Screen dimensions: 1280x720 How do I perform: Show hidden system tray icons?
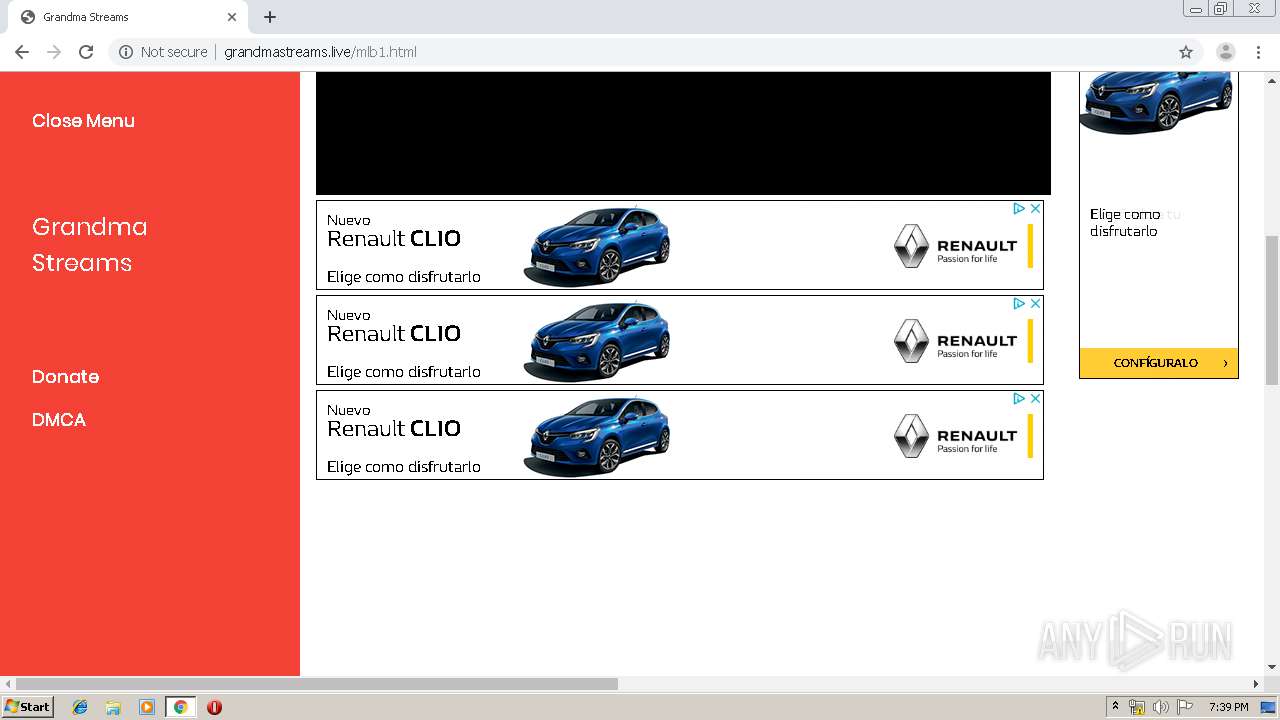point(1116,707)
